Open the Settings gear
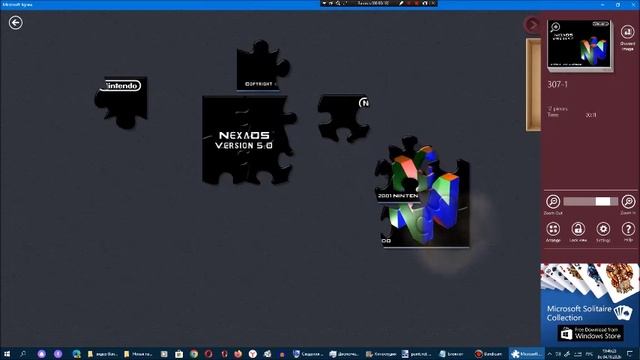The width and height of the screenshot is (640, 360). pyautogui.click(x=603, y=229)
